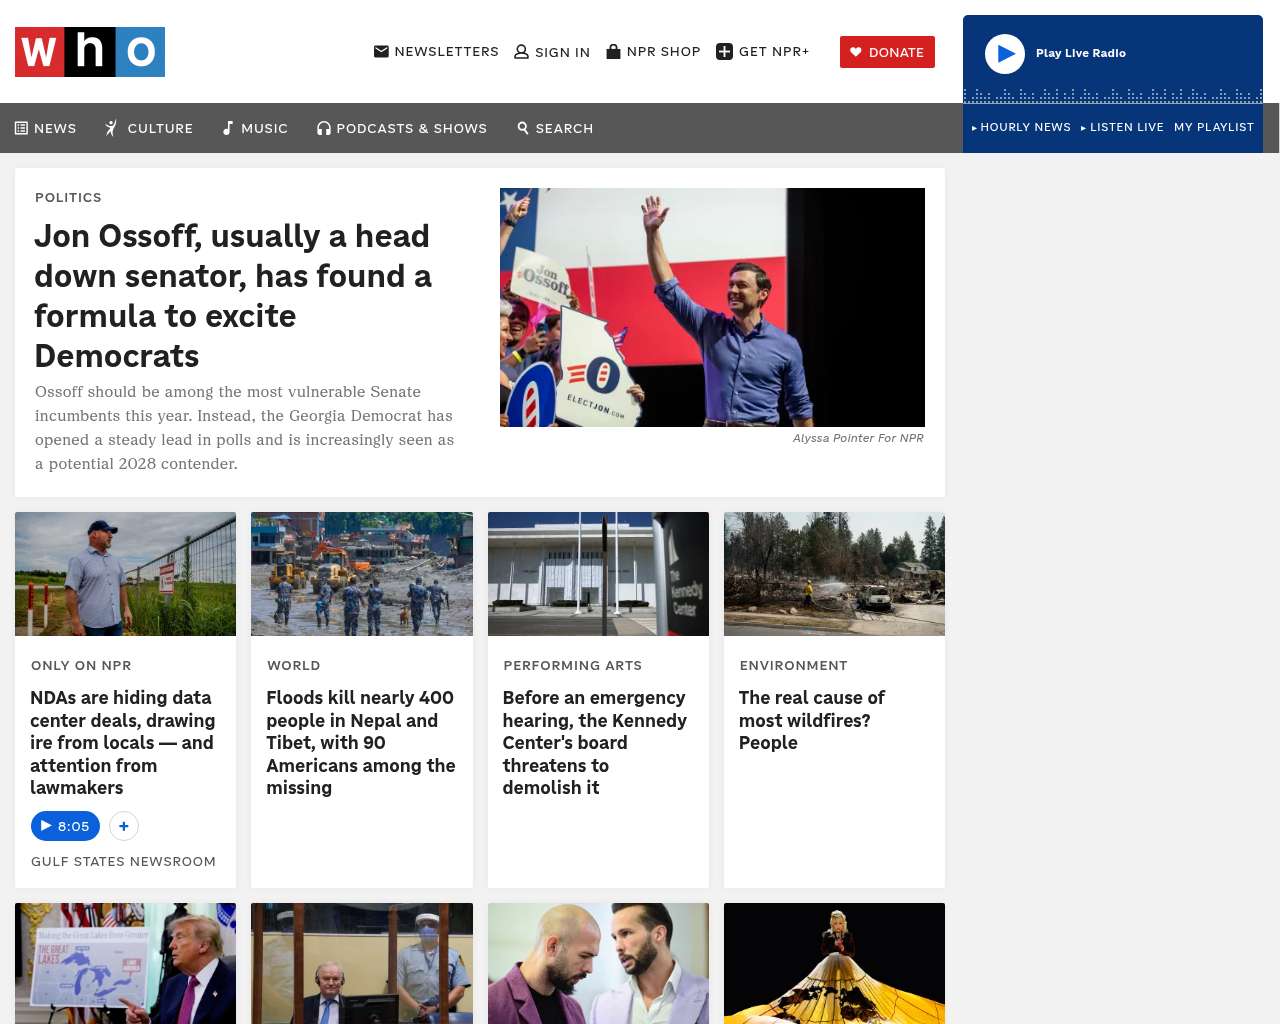1280x1024 pixels.
Task: Click the NPR Shop bag icon
Action: coord(613,51)
